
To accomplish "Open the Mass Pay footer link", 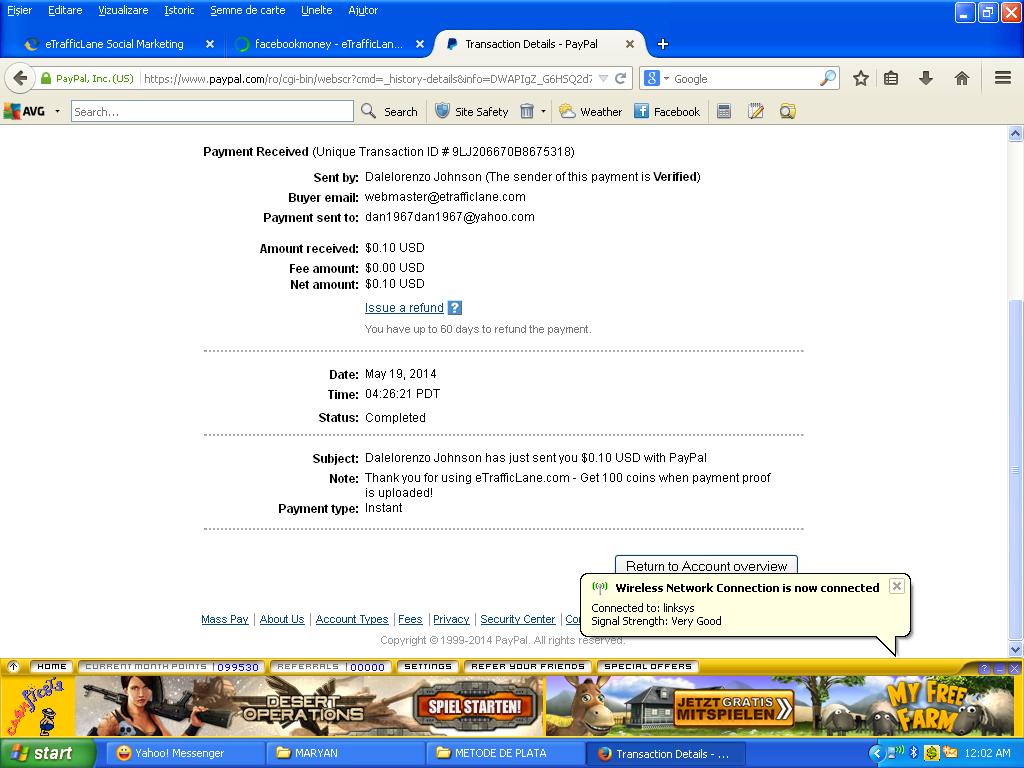I will tap(225, 619).
